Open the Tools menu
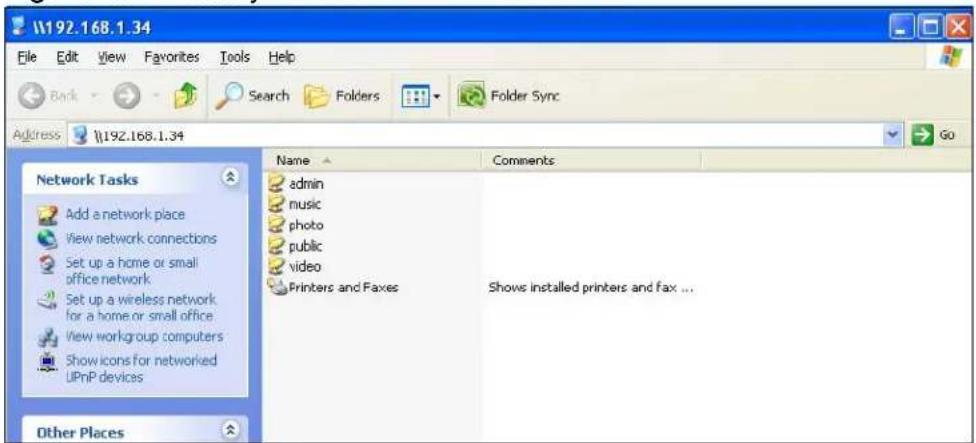The image size is (976, 443). pyautogui.click(x=235, y=57)
